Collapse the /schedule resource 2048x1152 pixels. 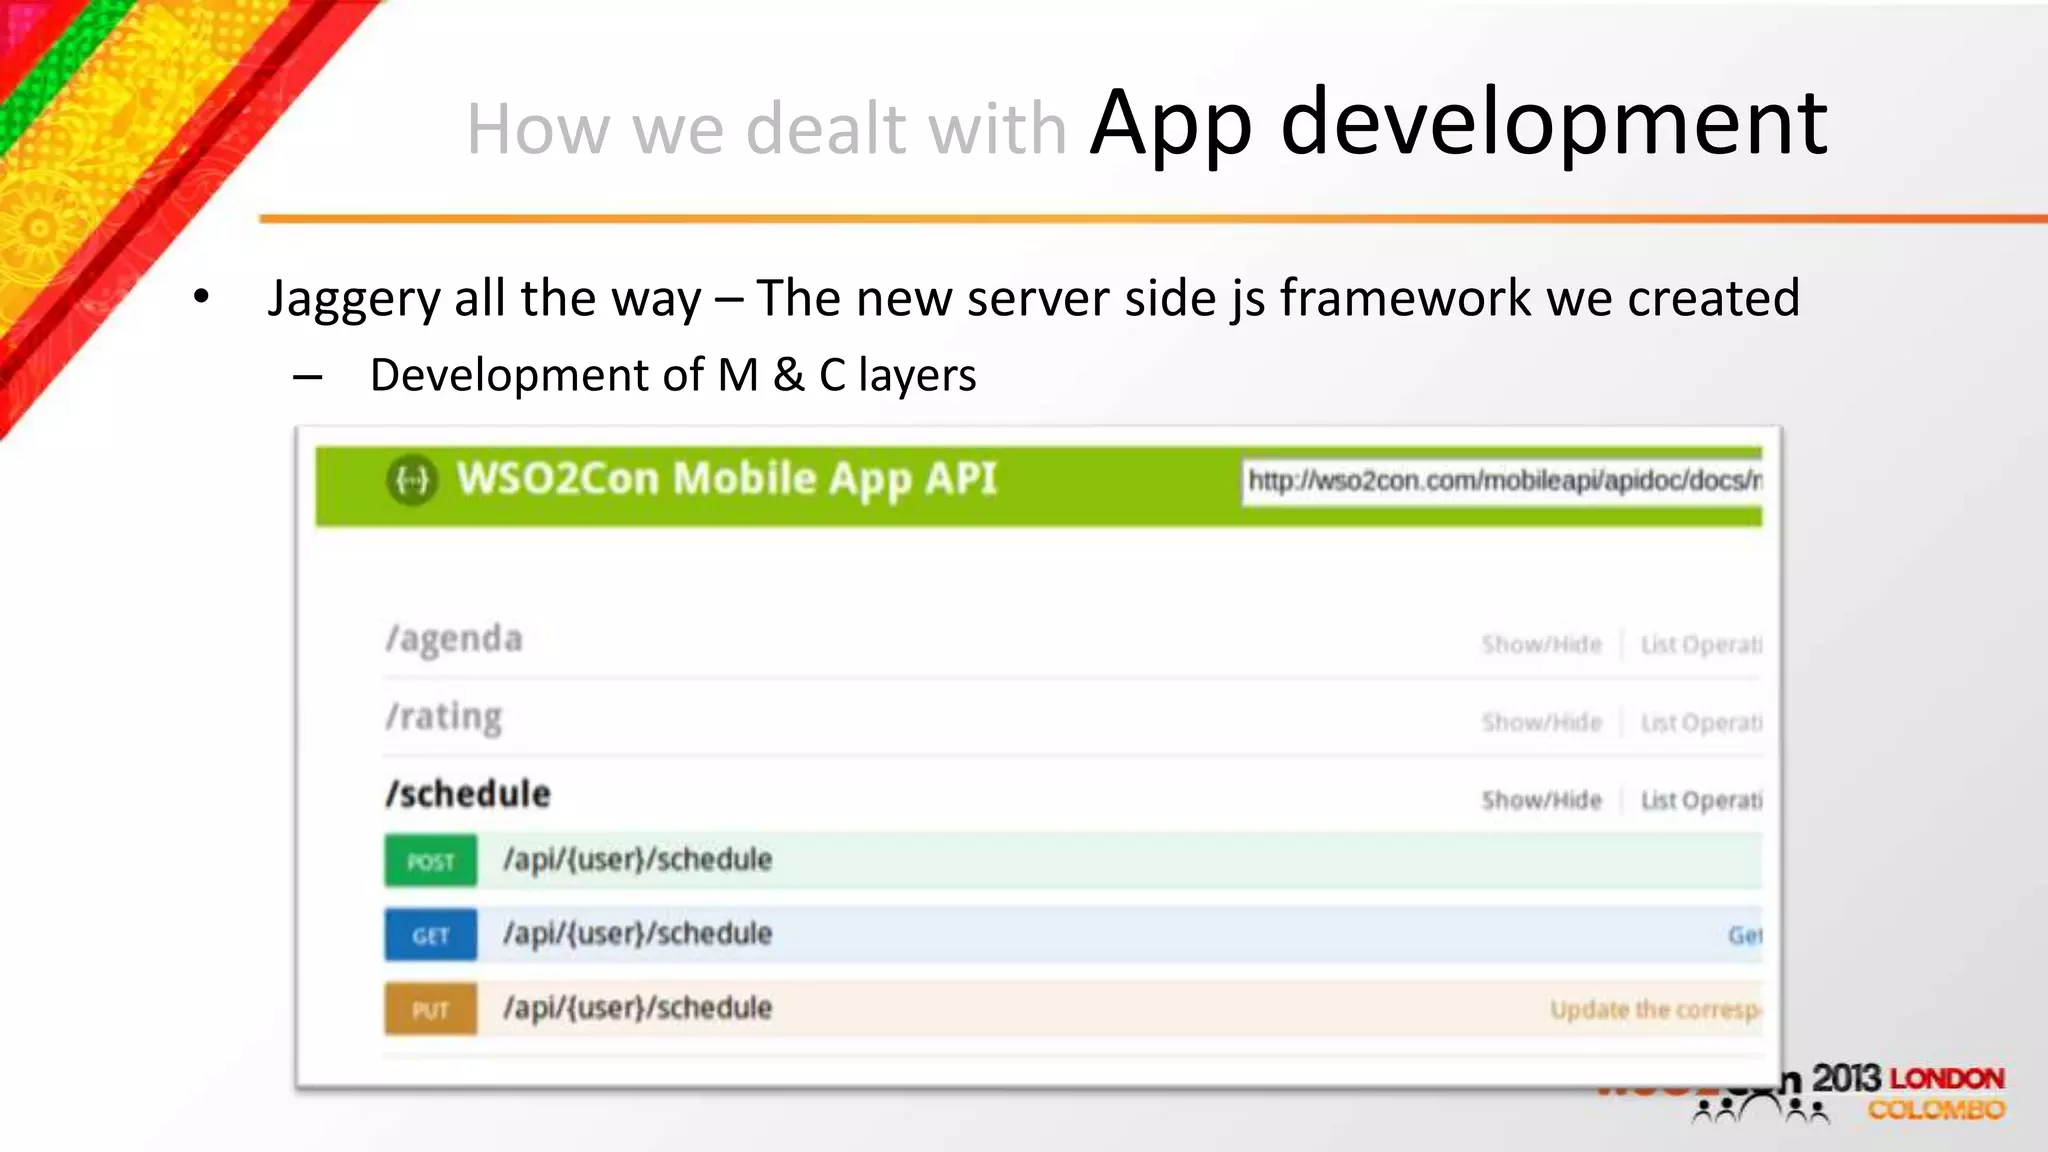[x=468, y=794]
